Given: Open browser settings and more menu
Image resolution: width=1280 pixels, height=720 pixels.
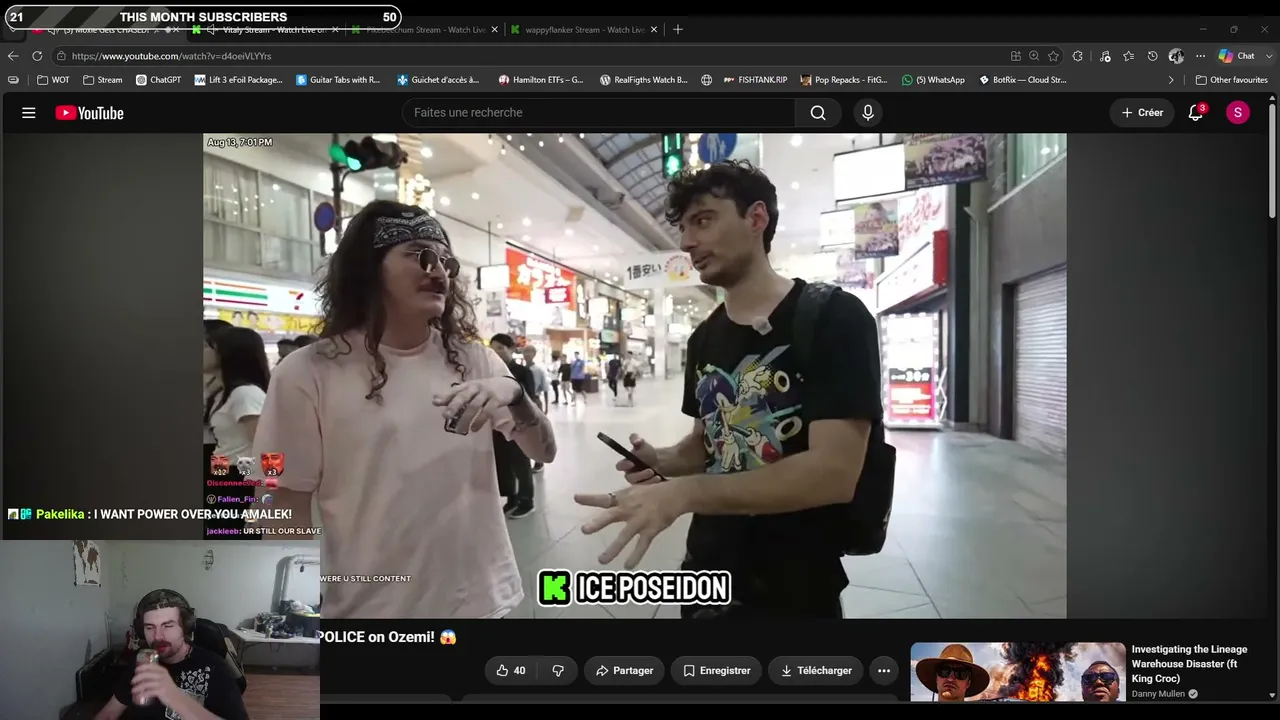Looking at the screenshot, I should tap(1200, 56).
